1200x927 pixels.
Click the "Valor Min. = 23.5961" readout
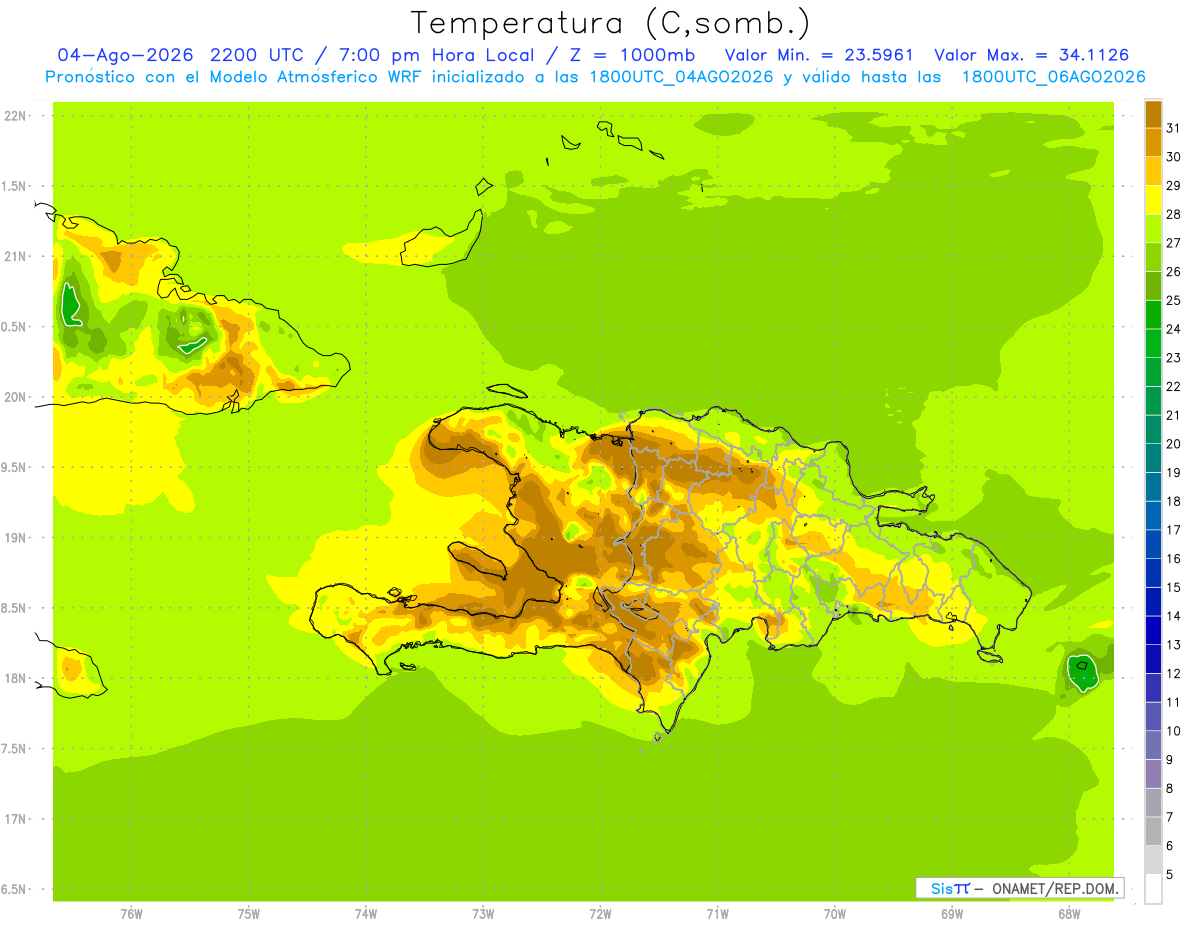coord(819,55)
